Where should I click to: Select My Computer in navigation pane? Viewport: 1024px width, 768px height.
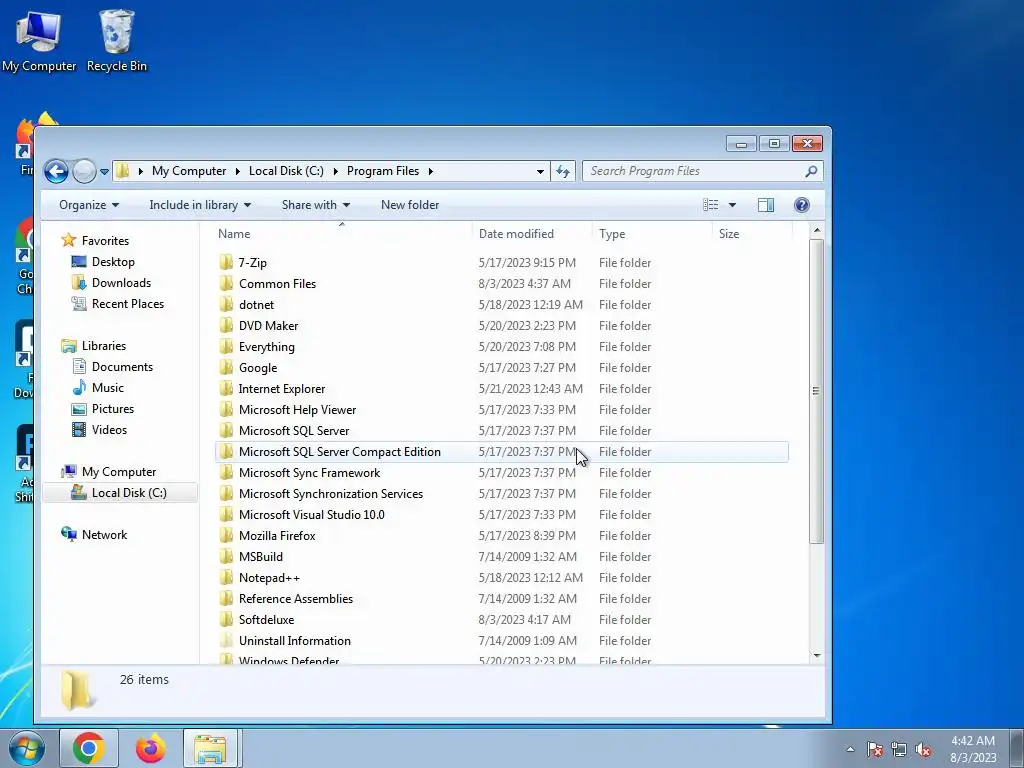pyautogui.click(x=119, y=472)
